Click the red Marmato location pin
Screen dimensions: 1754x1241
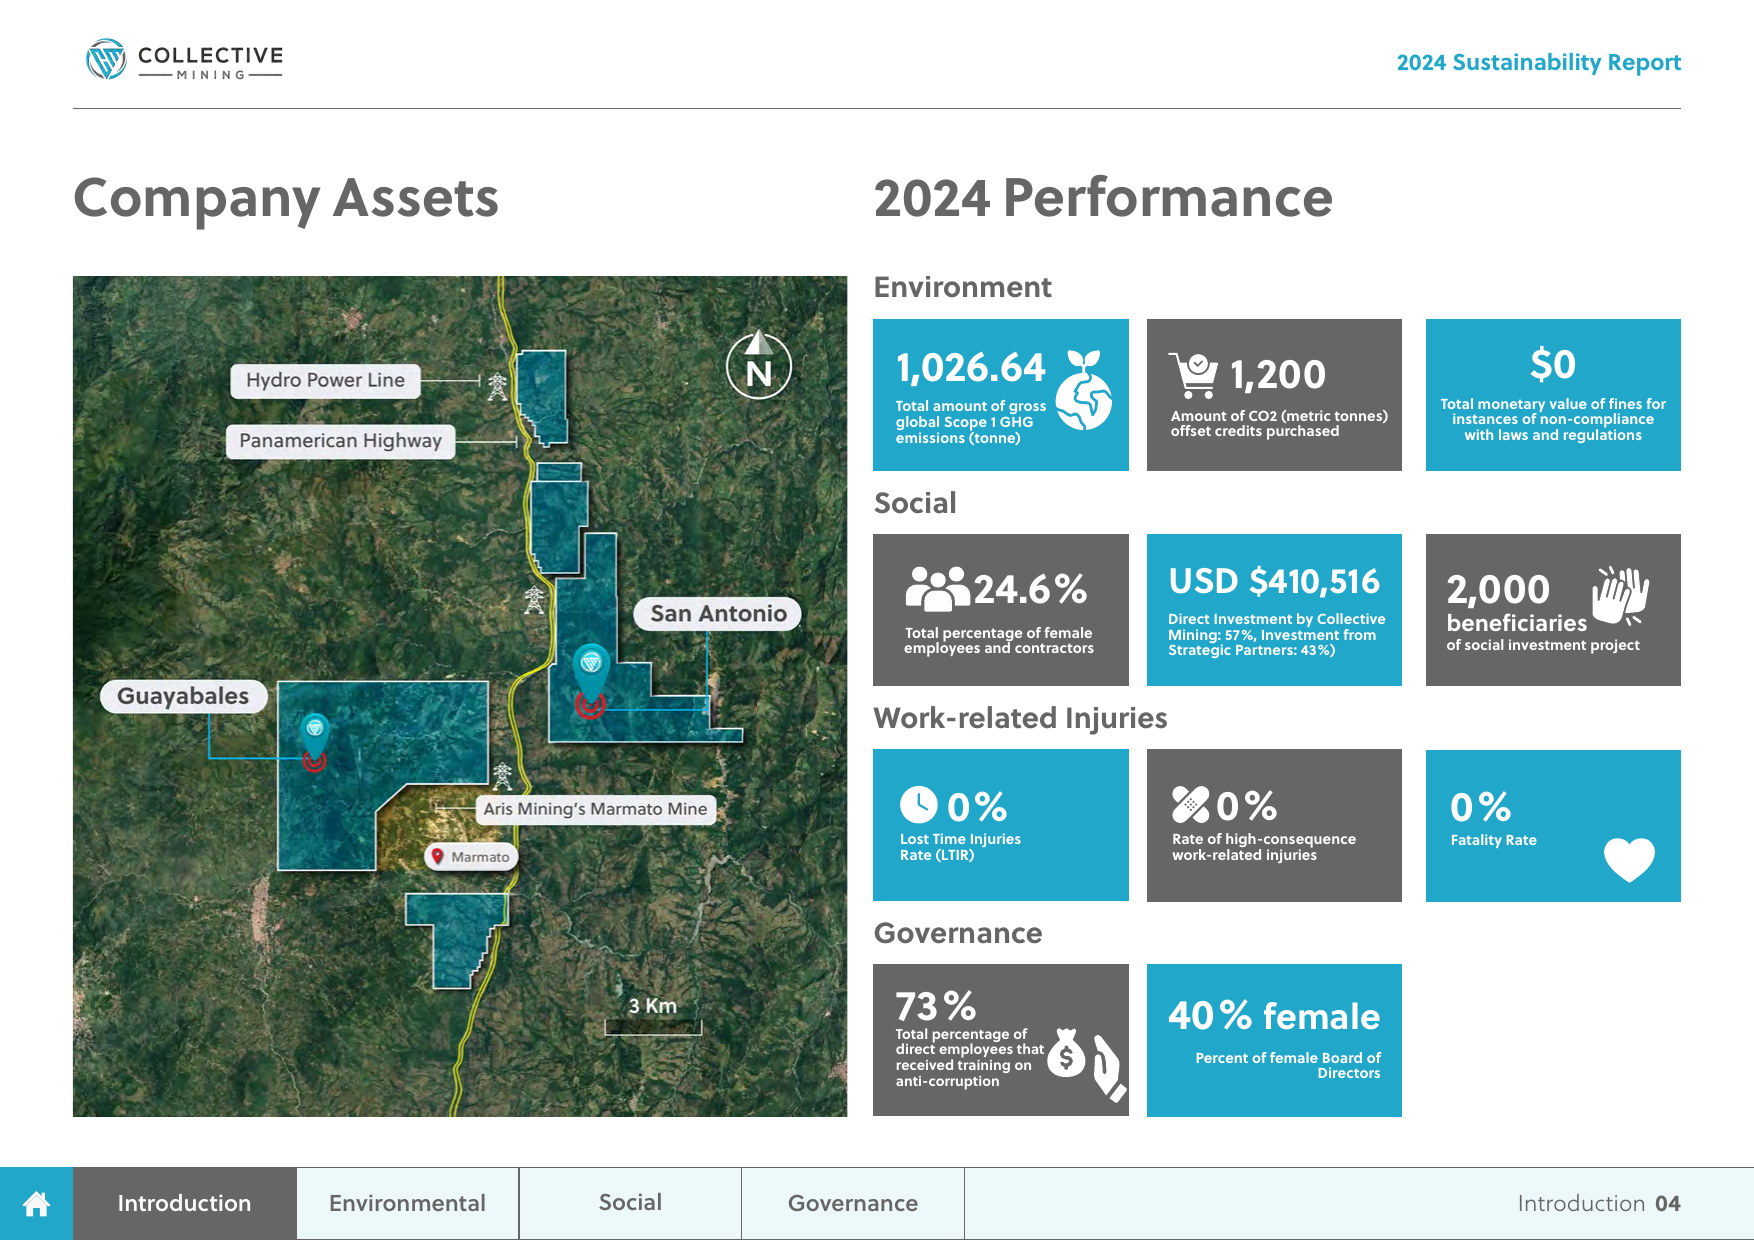coord(437,856)
